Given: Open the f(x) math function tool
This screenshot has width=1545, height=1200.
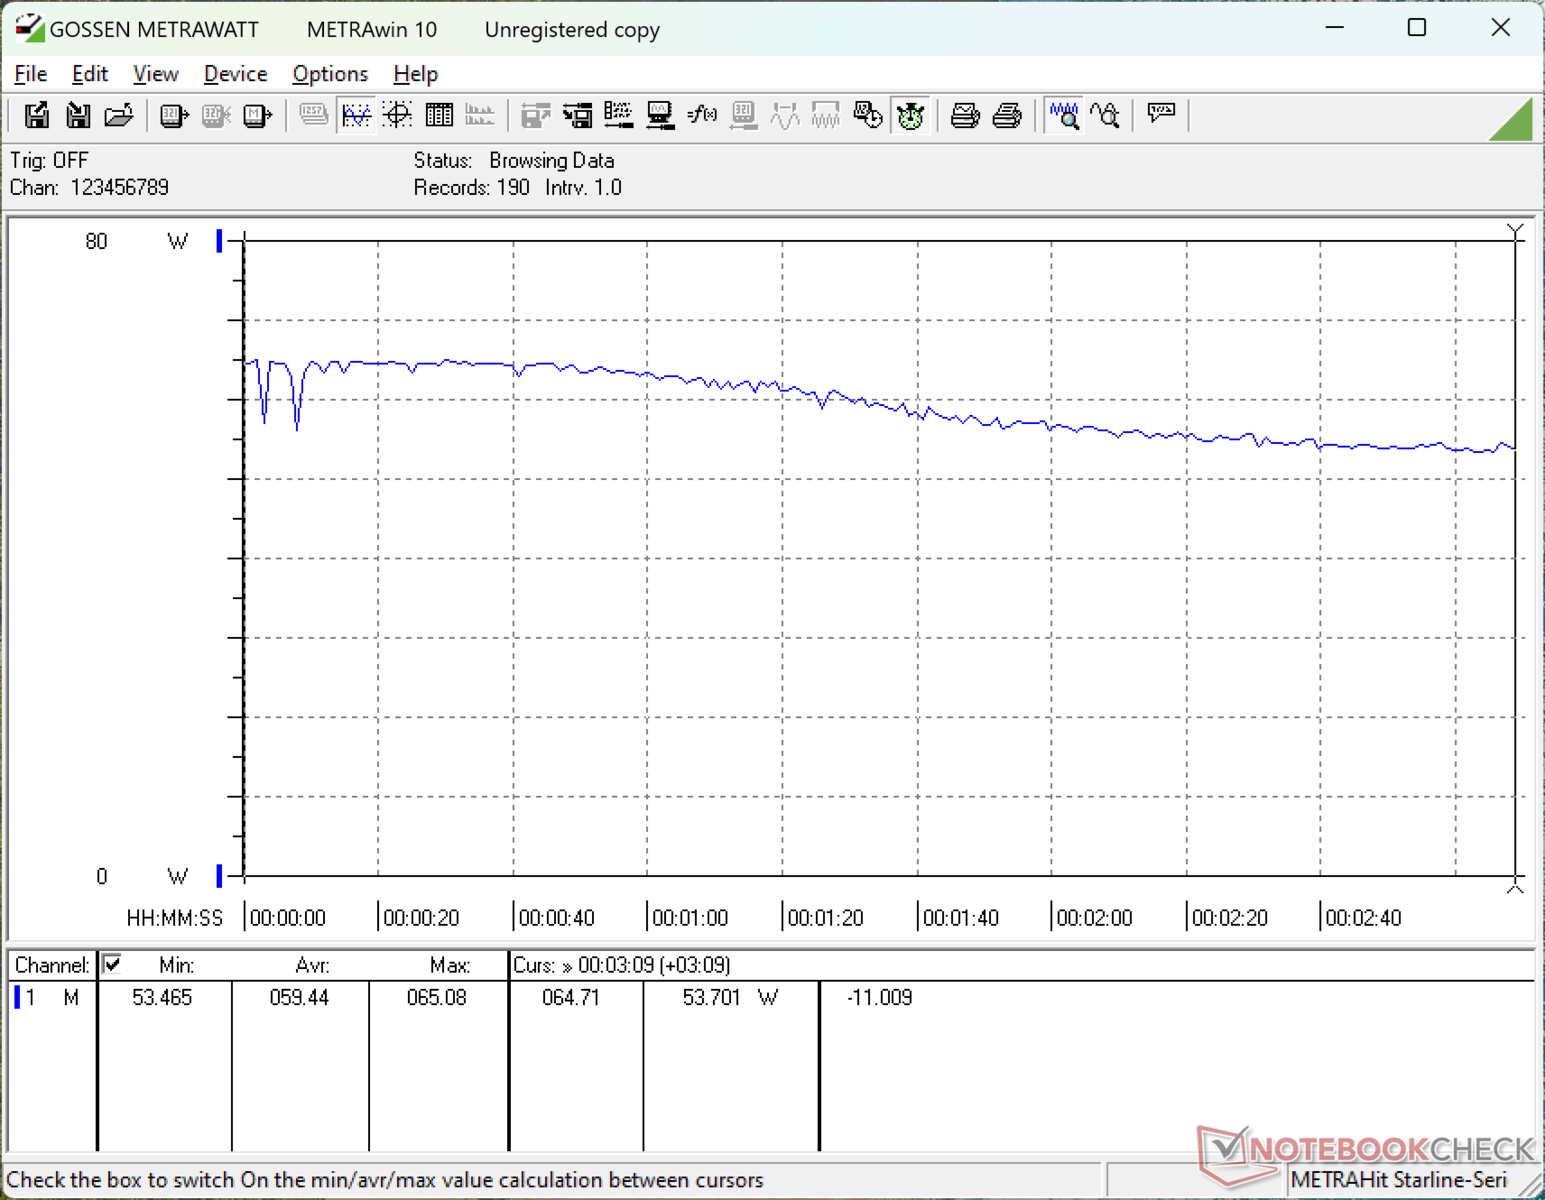Looking at the screenshot, I should pos(702,116).
